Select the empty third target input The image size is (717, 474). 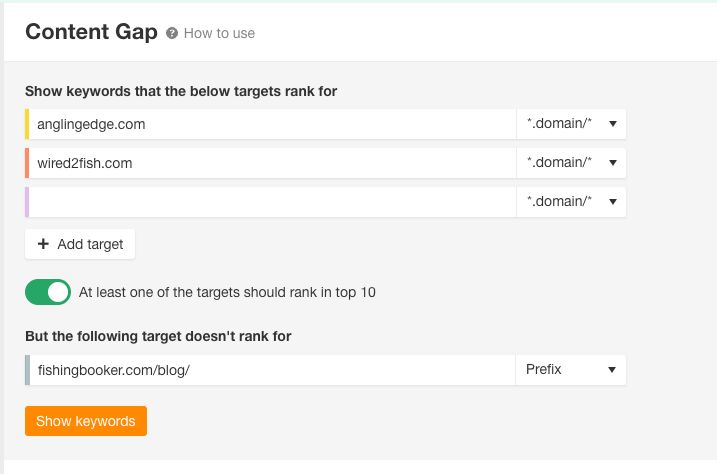(x=272, y=202)
